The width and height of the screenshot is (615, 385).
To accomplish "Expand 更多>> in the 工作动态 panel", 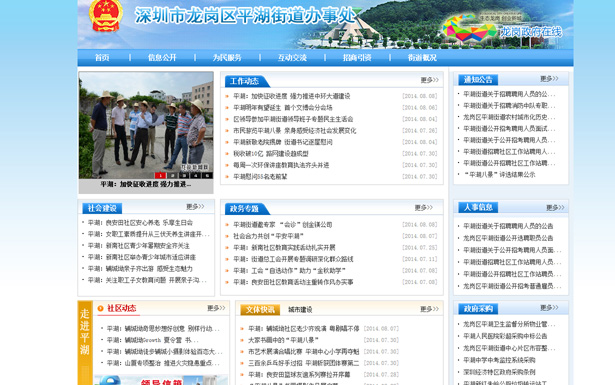I will pyautogui.click(x=429, y=80).
